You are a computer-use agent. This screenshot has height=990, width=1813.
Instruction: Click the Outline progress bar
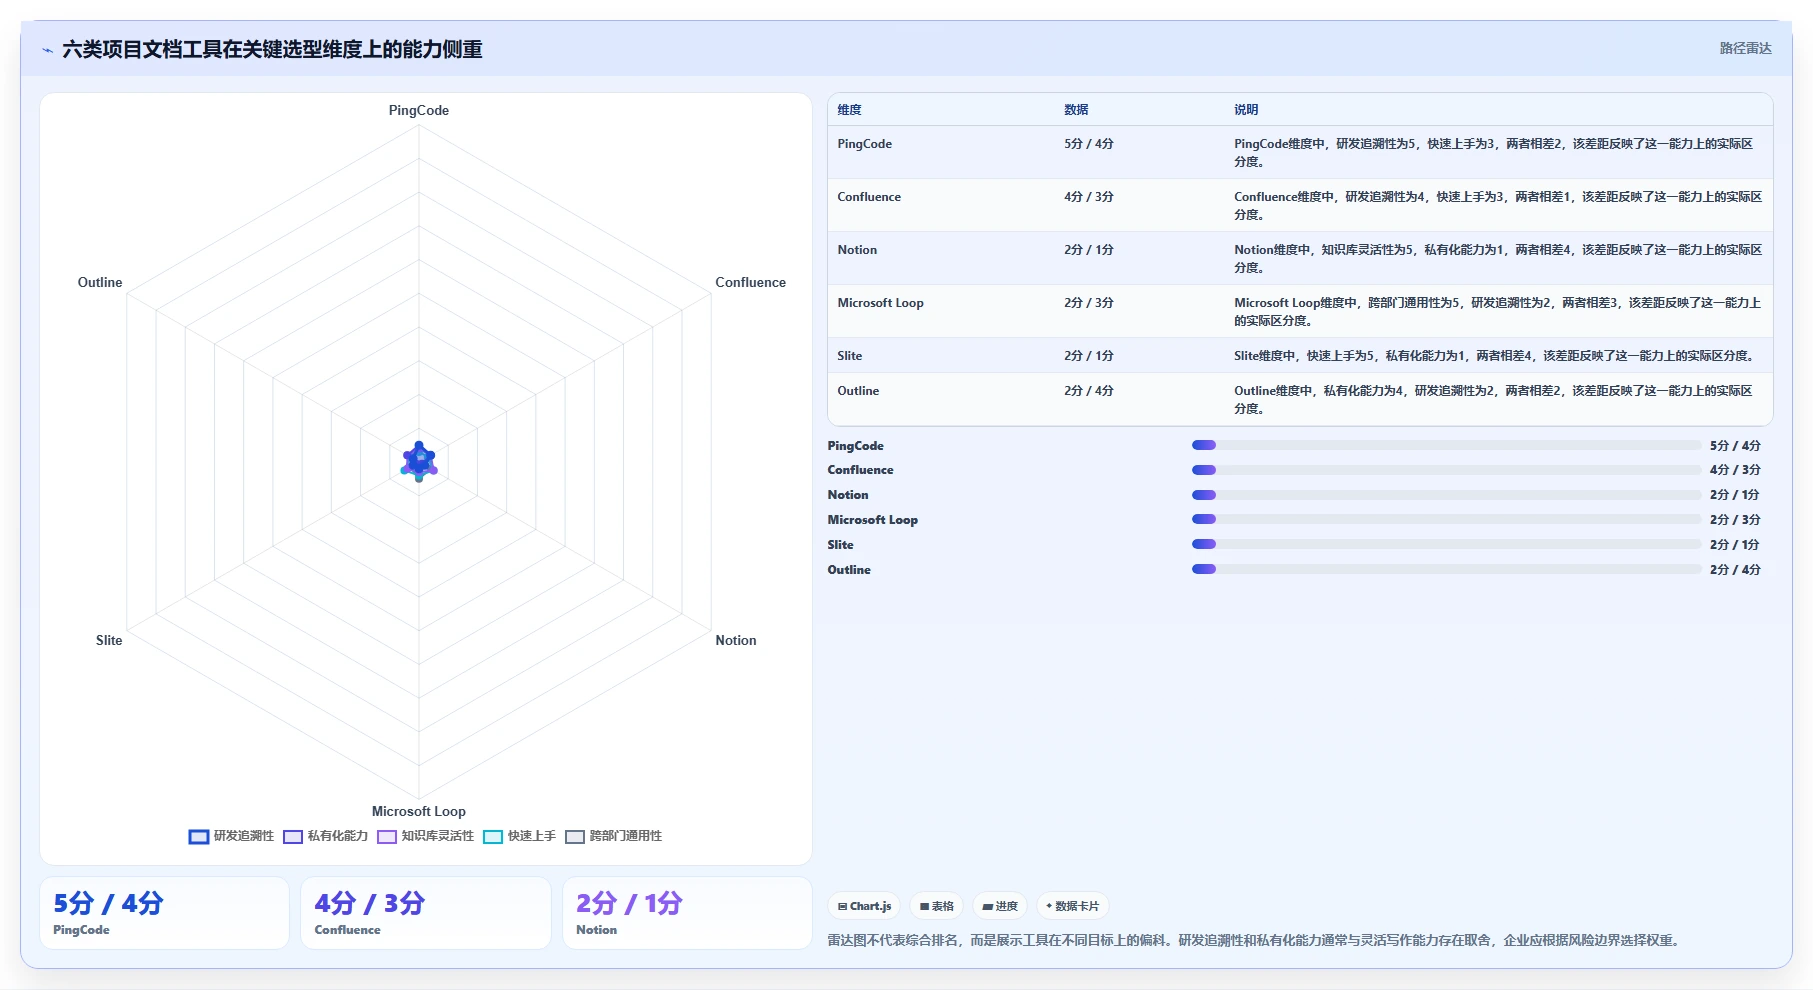tap(1446, 569)
